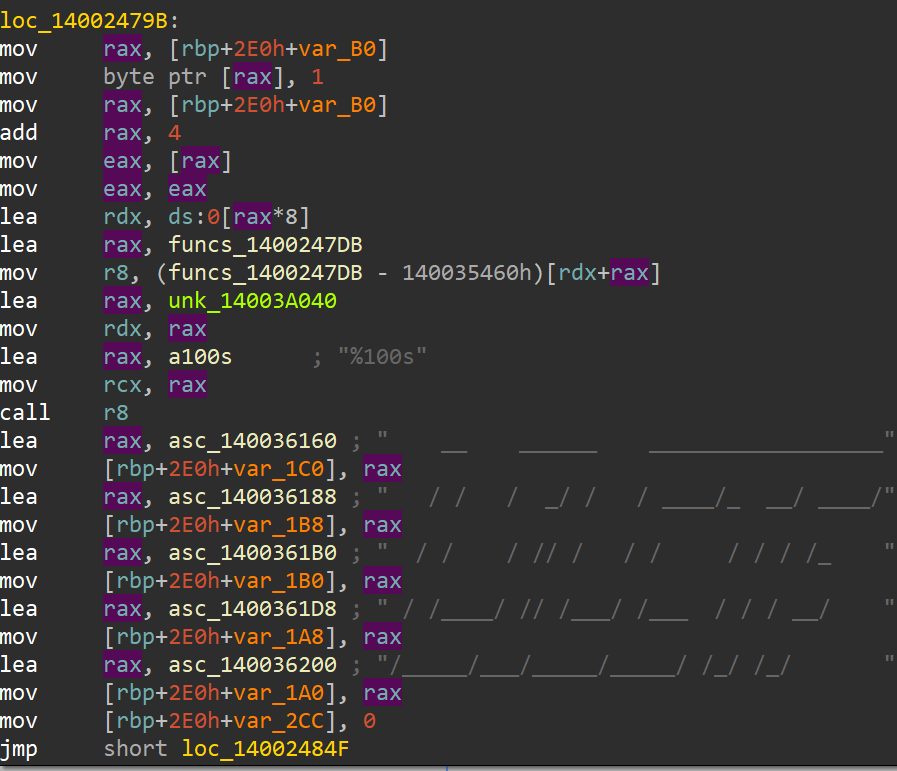Follow the loc_14002484F jump target

[x=264, y=748]
